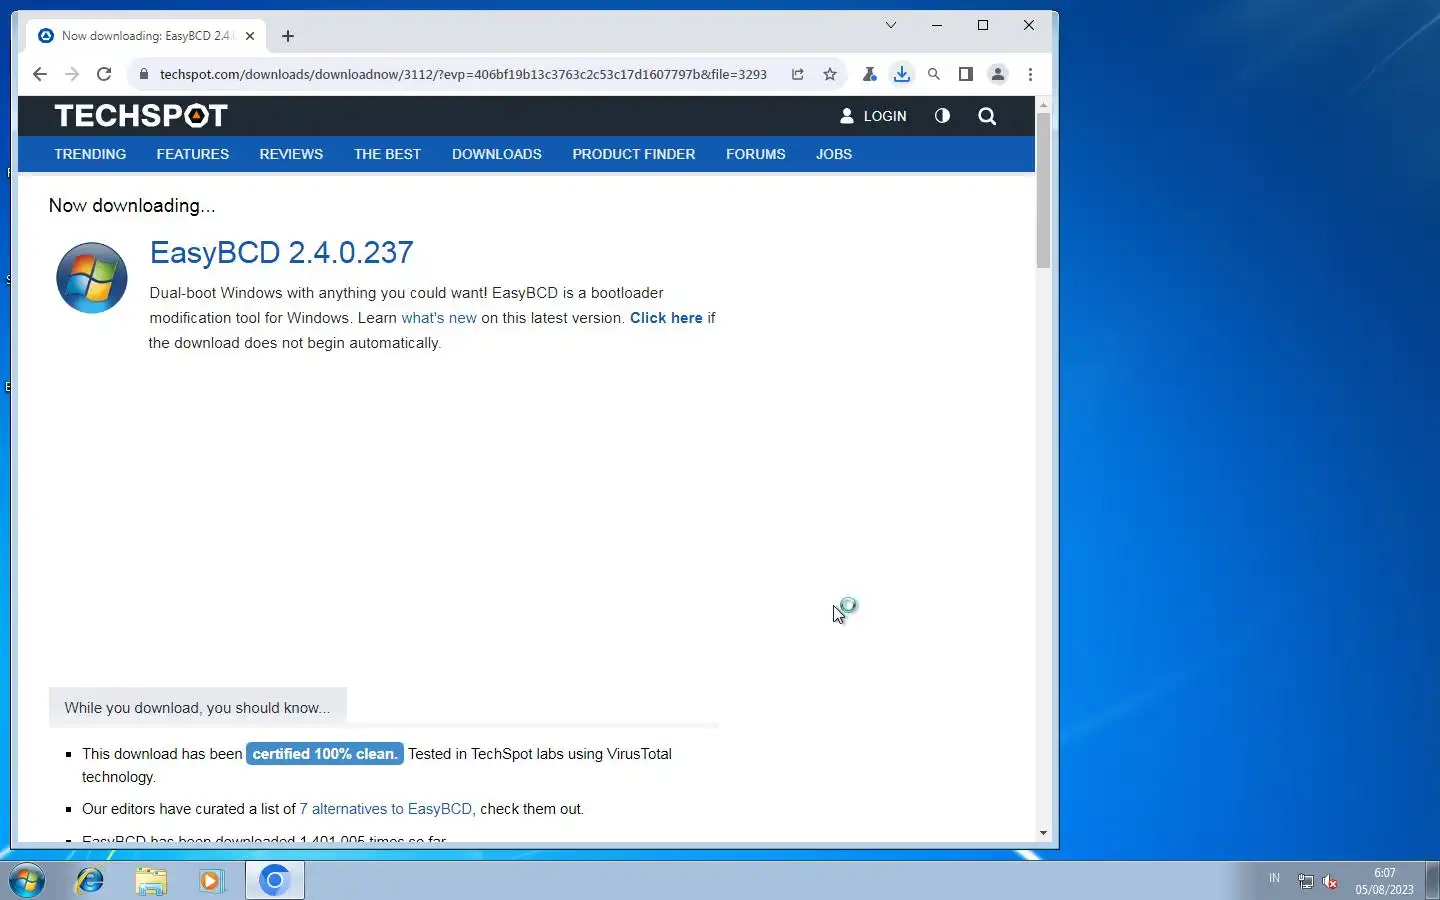Click the IN language indicator
Screen dimensions: 1440x900
pos(1274,878)
